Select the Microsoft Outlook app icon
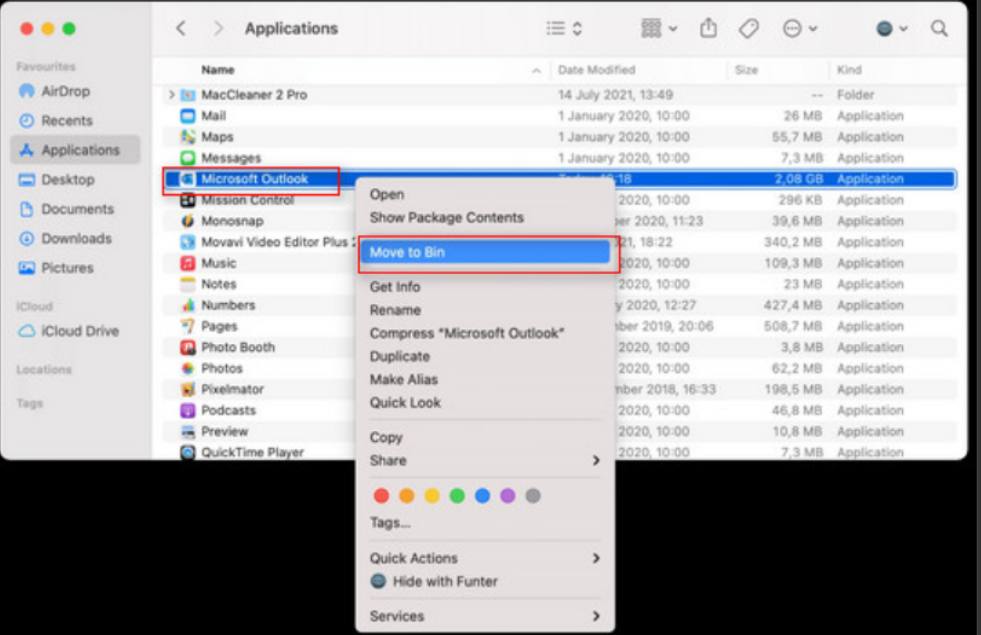The image size is (981, 635). click(187, 179)
